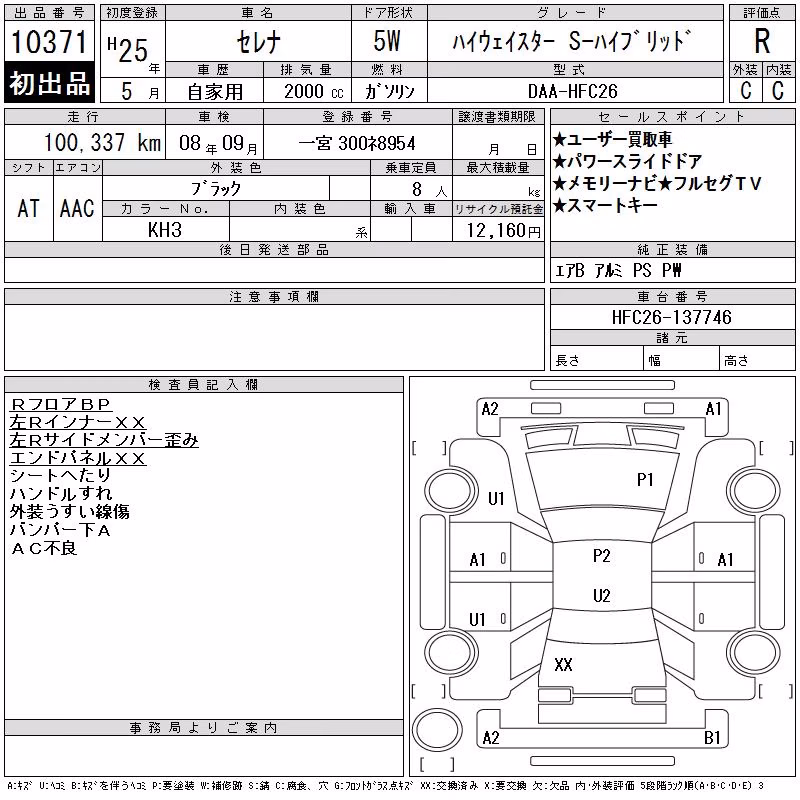Image resolution: width=800 pixels, height=800 pixels.
Task: Select the color number KH3 field
Action: [x=165, y=230]
